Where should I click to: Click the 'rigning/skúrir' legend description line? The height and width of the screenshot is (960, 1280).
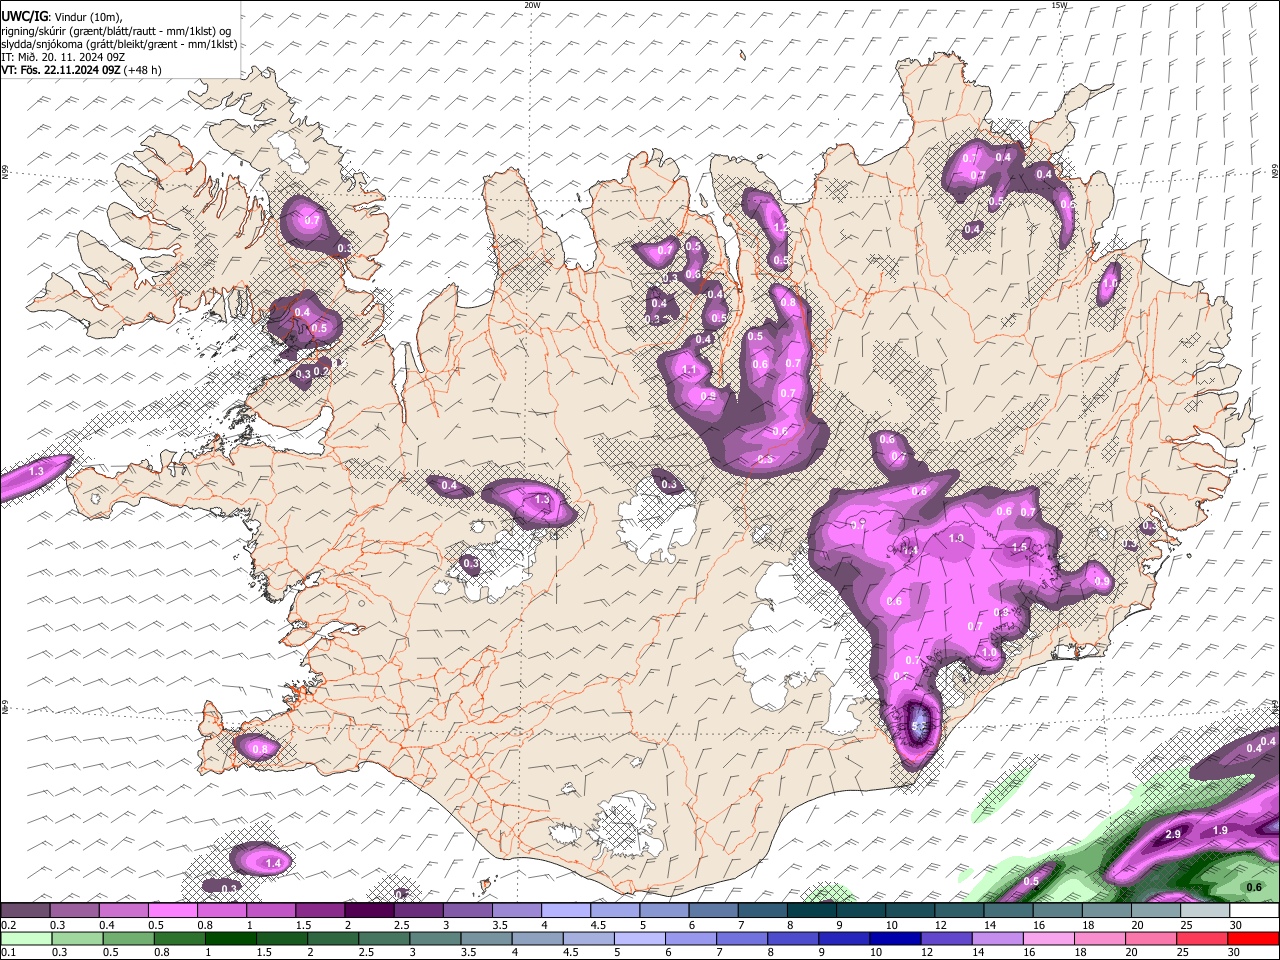pyautogui.click(x=116, y=30)
